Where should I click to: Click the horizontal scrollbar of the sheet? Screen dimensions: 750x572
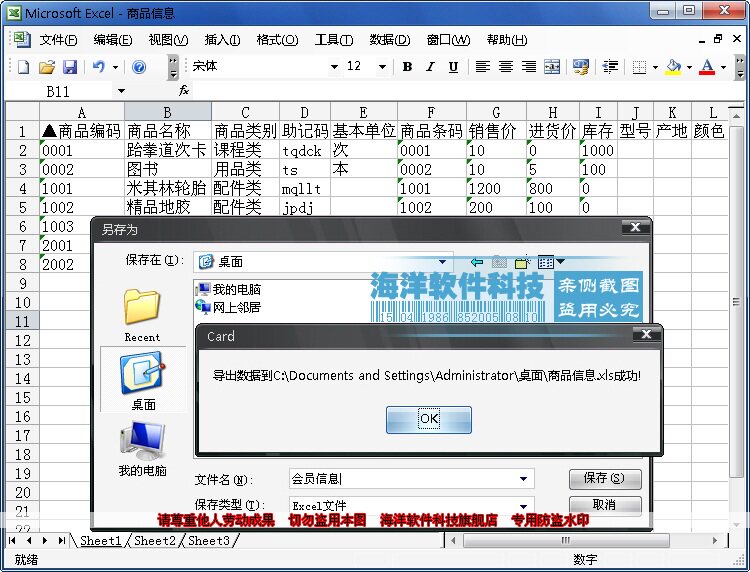click(x=566, y=540)
